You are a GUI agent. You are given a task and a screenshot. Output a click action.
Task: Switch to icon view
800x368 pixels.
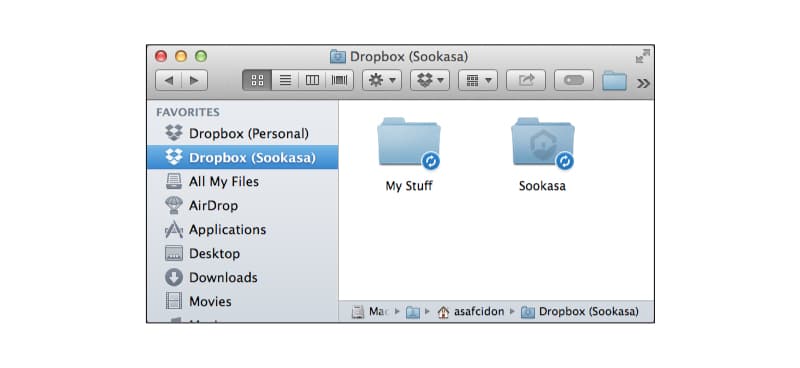[257, 81]
